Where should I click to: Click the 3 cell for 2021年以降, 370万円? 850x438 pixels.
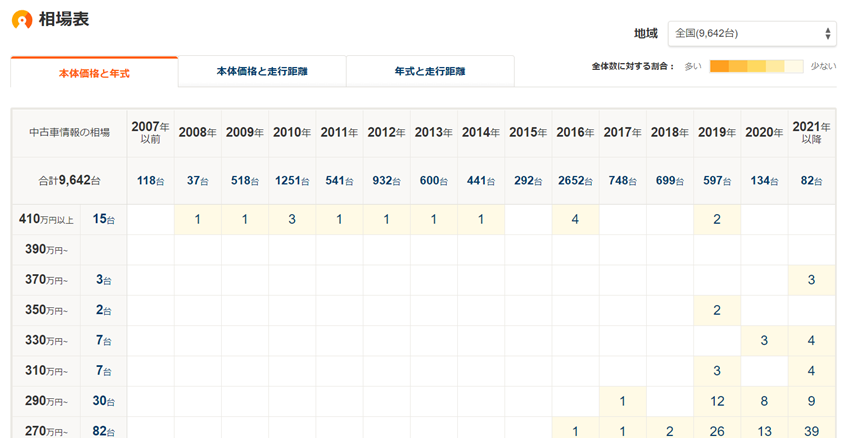pos(811,280)
